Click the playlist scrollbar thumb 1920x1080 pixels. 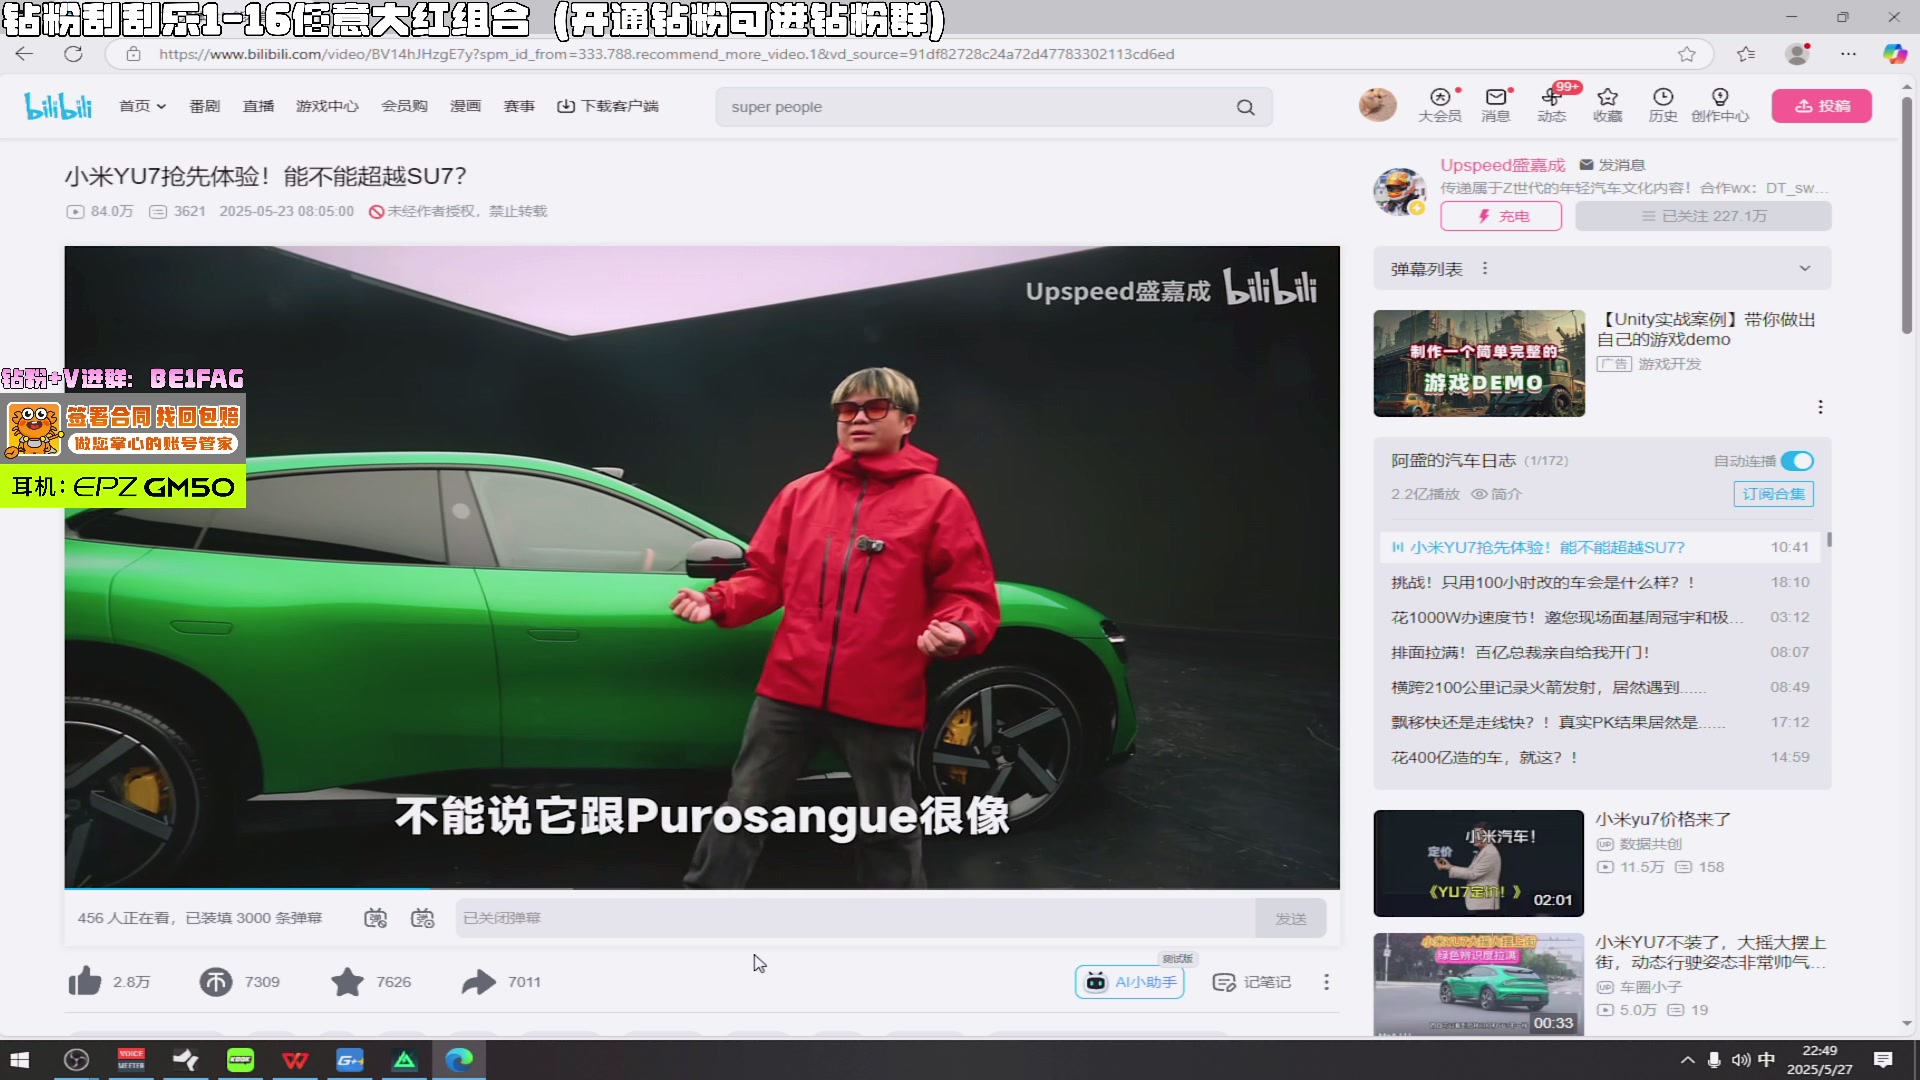click(x=1829, y=540)
